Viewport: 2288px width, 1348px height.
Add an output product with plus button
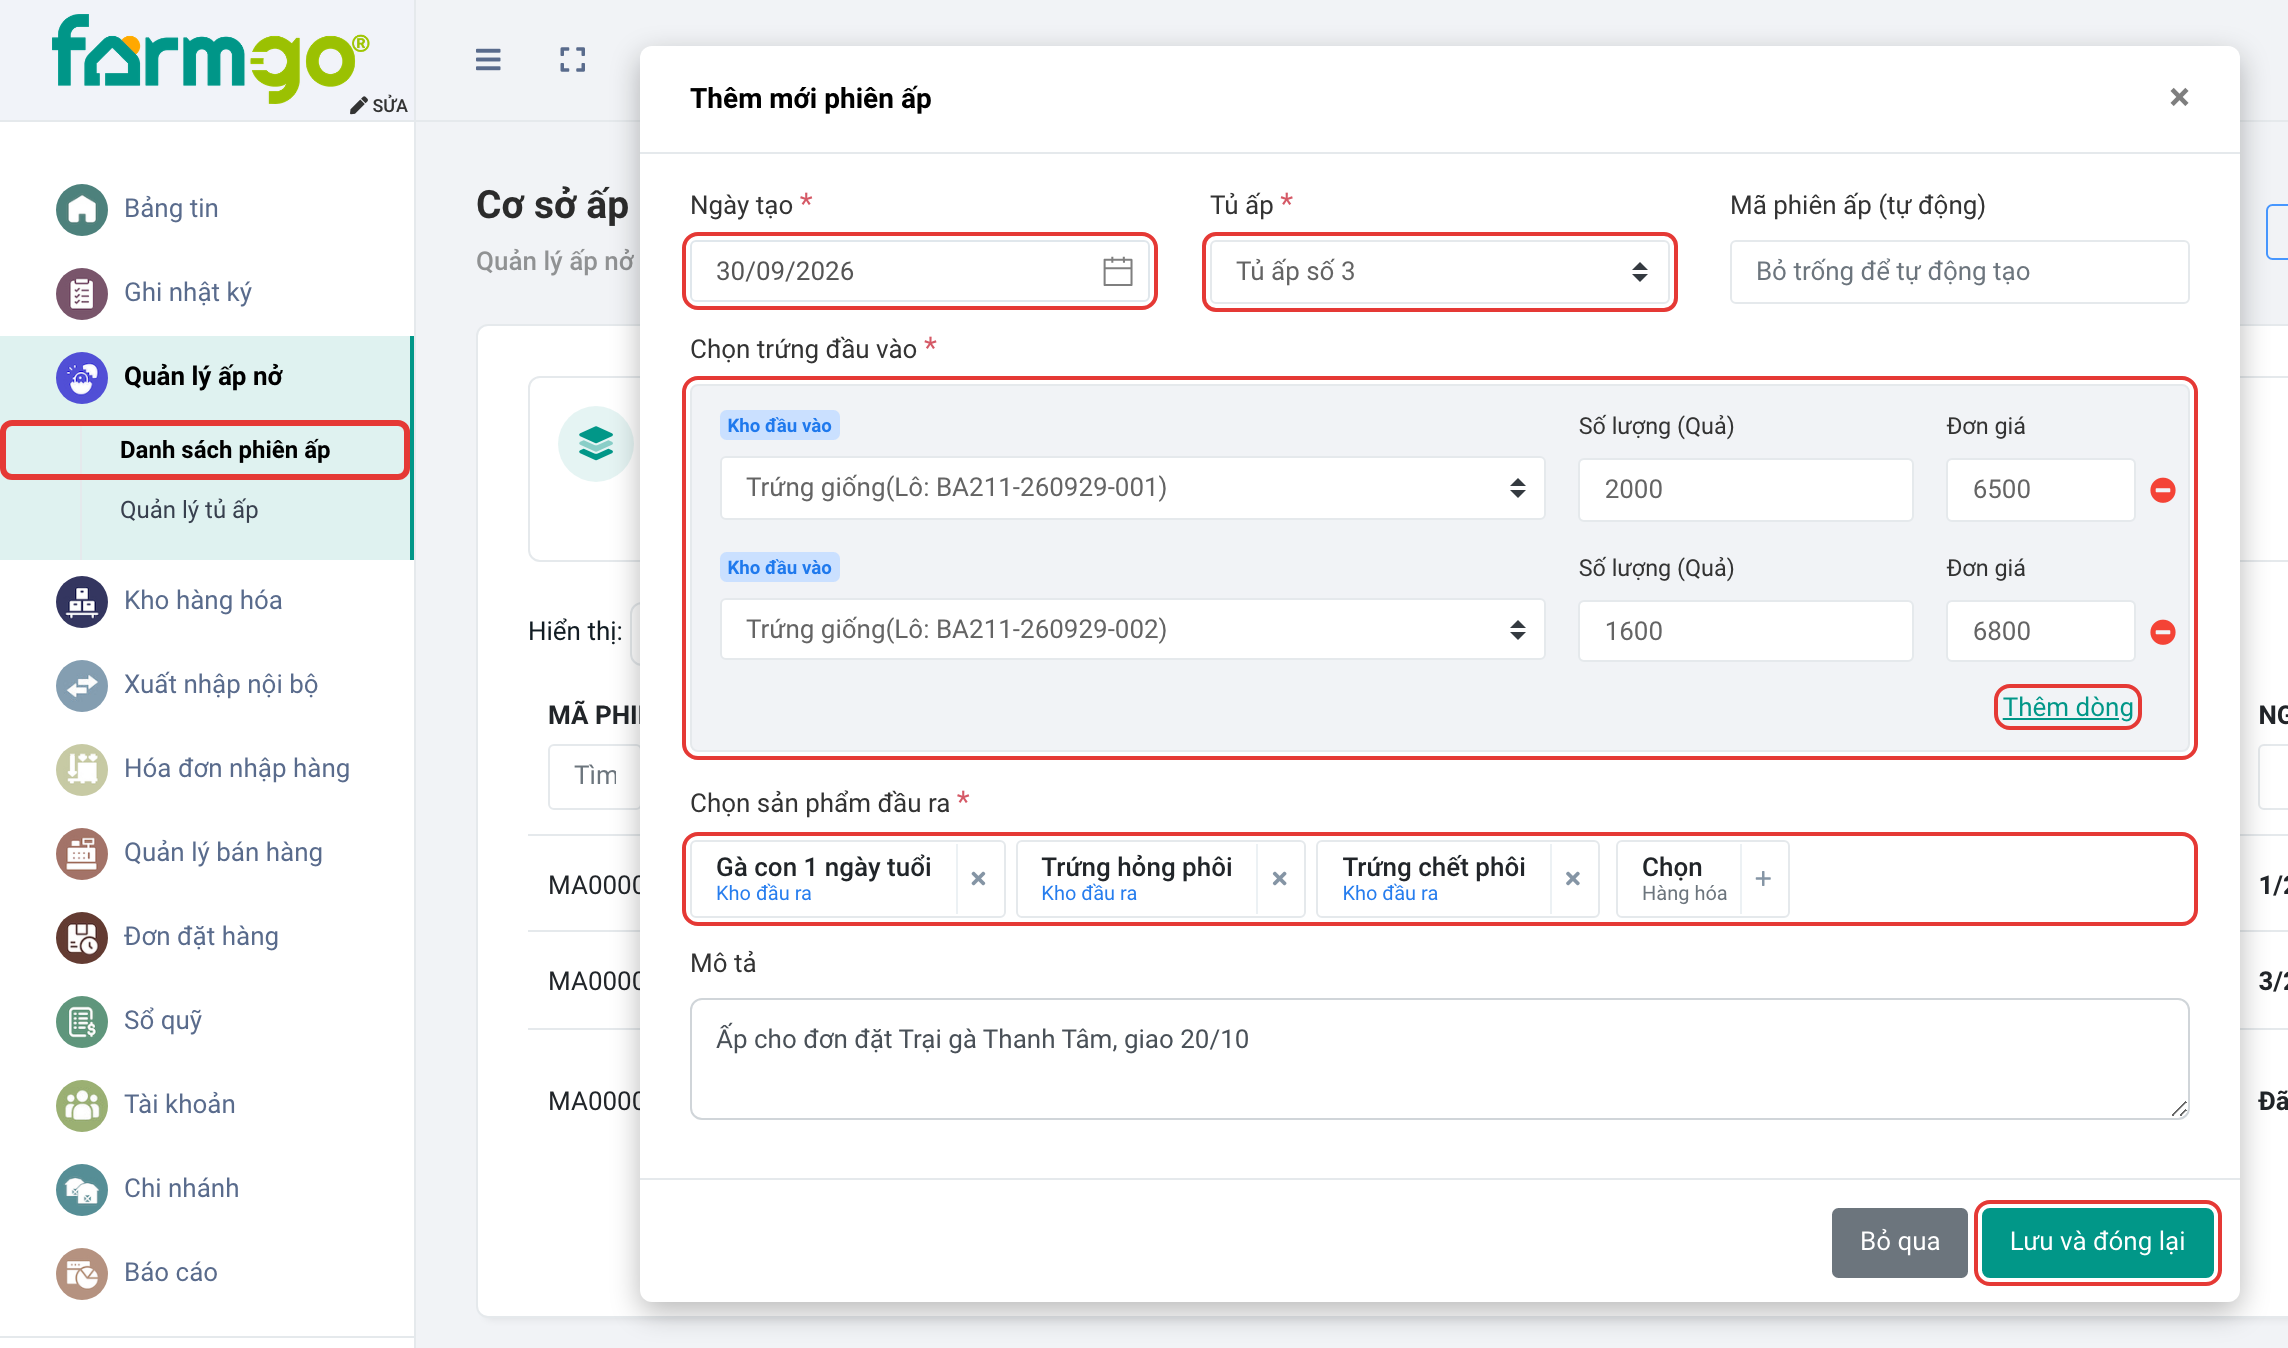[x=1763, y=878]
